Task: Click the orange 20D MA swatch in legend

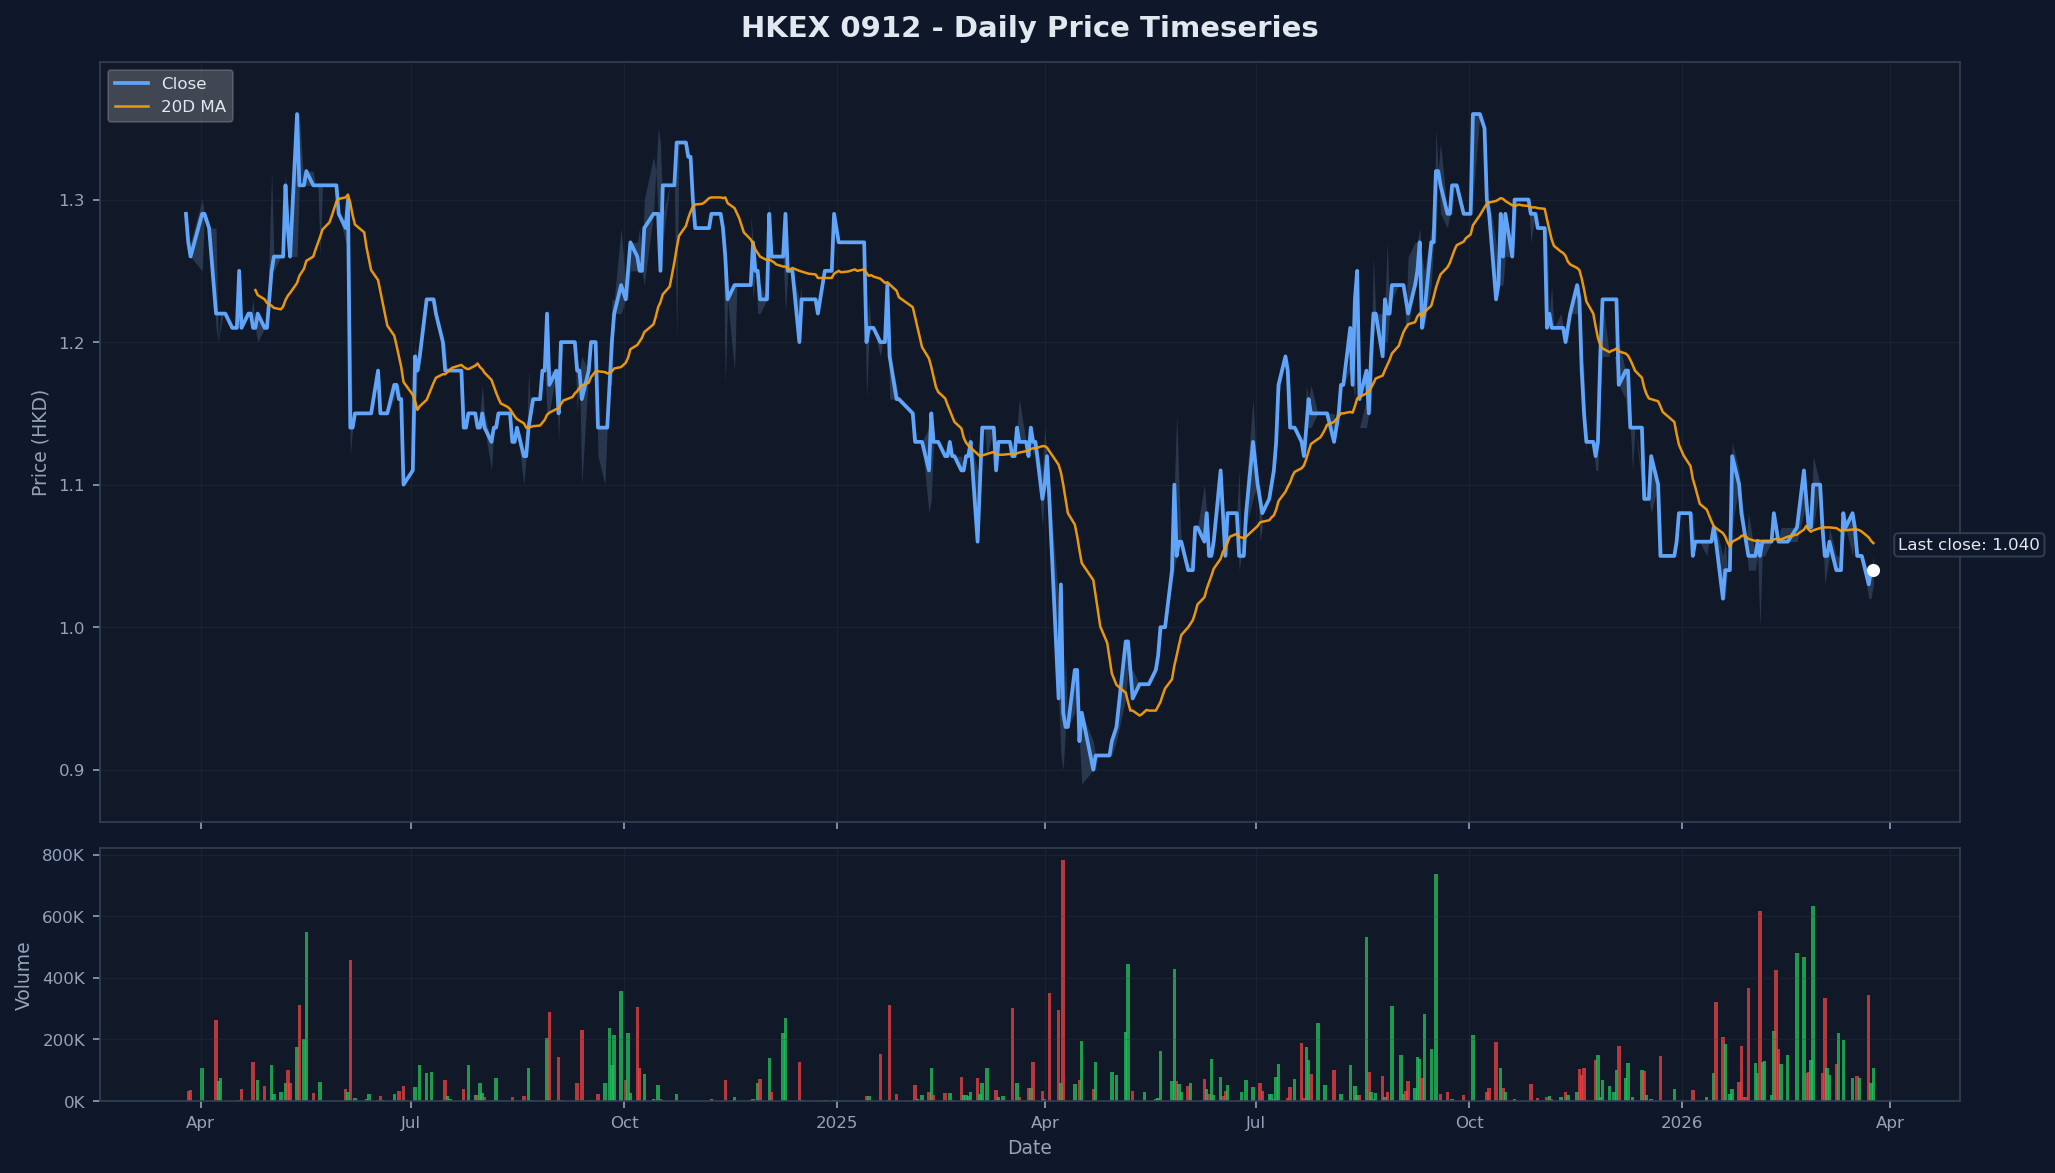Action: pyautogui.click(x=132, y=107)
